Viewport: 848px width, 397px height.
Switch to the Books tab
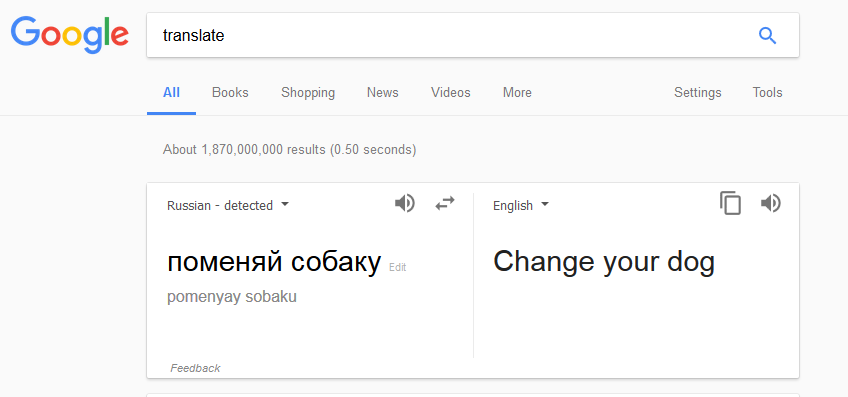[230, 92]
